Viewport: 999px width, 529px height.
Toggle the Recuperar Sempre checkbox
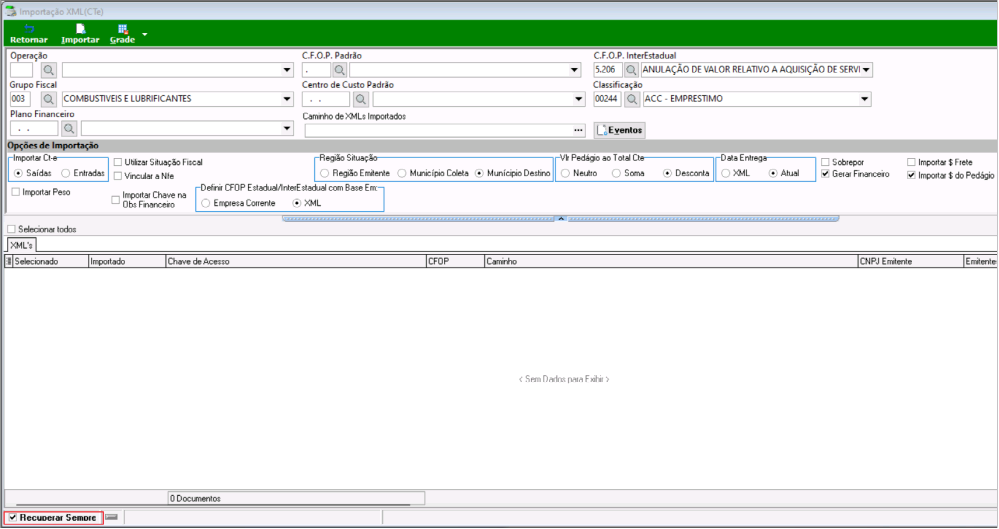tap(13, 518)
